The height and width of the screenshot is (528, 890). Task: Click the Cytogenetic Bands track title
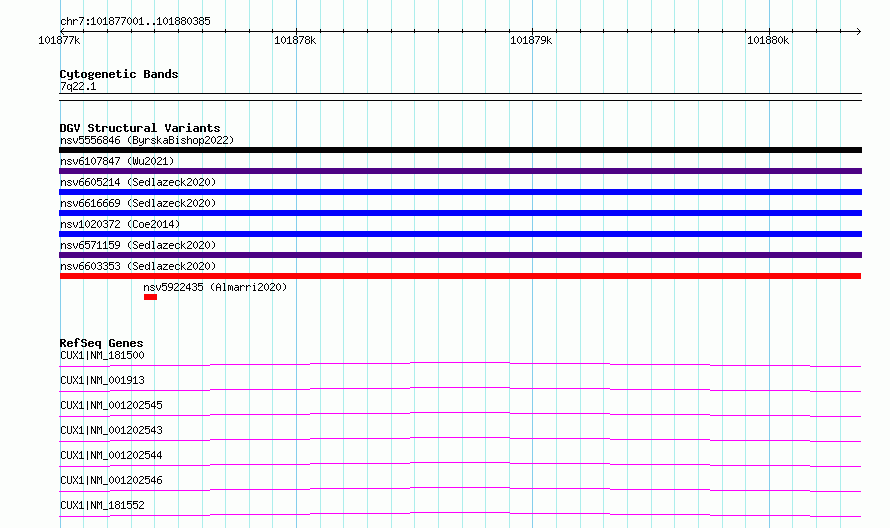click(x=119, y=74)
